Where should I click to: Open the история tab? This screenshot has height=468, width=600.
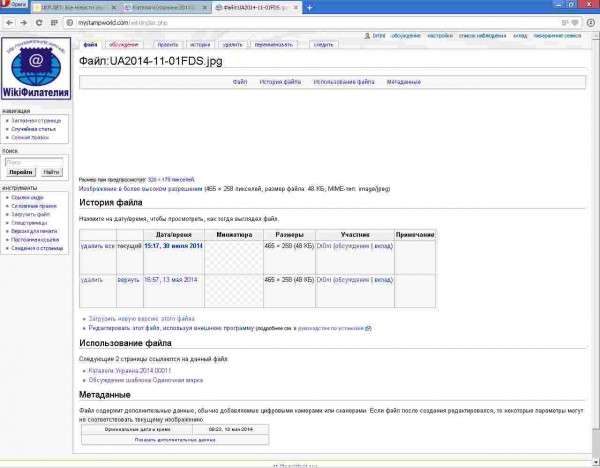pyautogui.click(x=200, y=45)
